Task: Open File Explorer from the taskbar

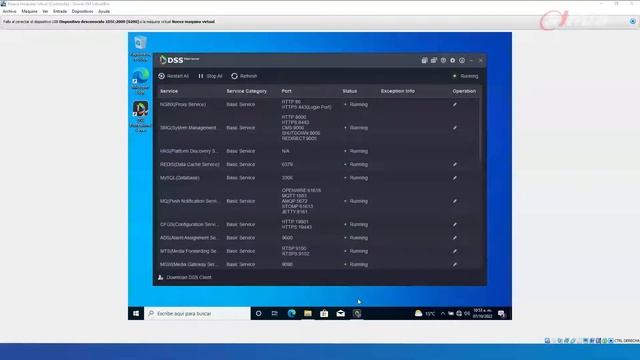Action: [x=308, y=313]
